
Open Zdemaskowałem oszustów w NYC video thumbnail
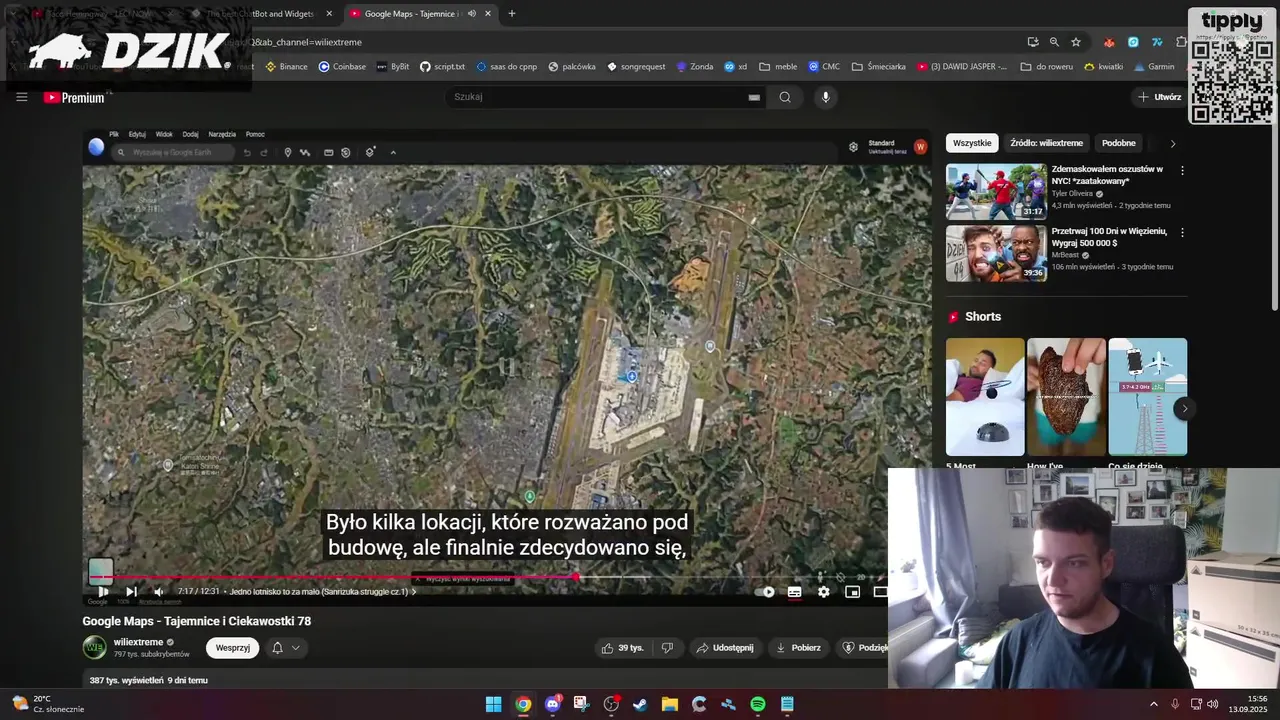tap(996, 191)
